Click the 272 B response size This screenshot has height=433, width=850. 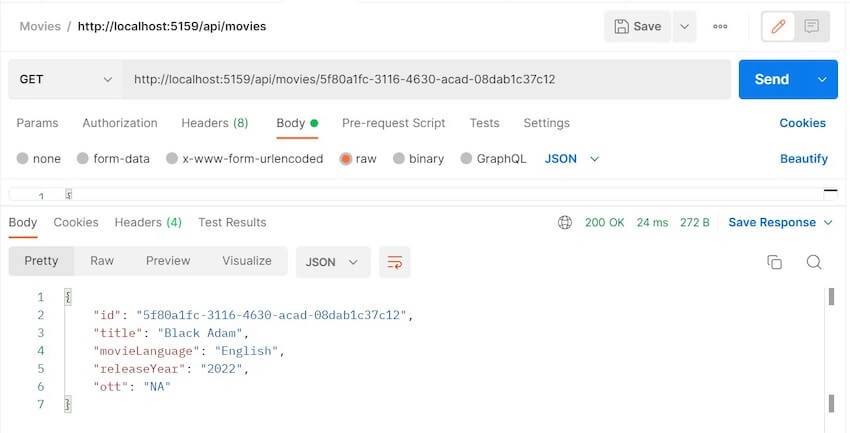pos(694,223)
